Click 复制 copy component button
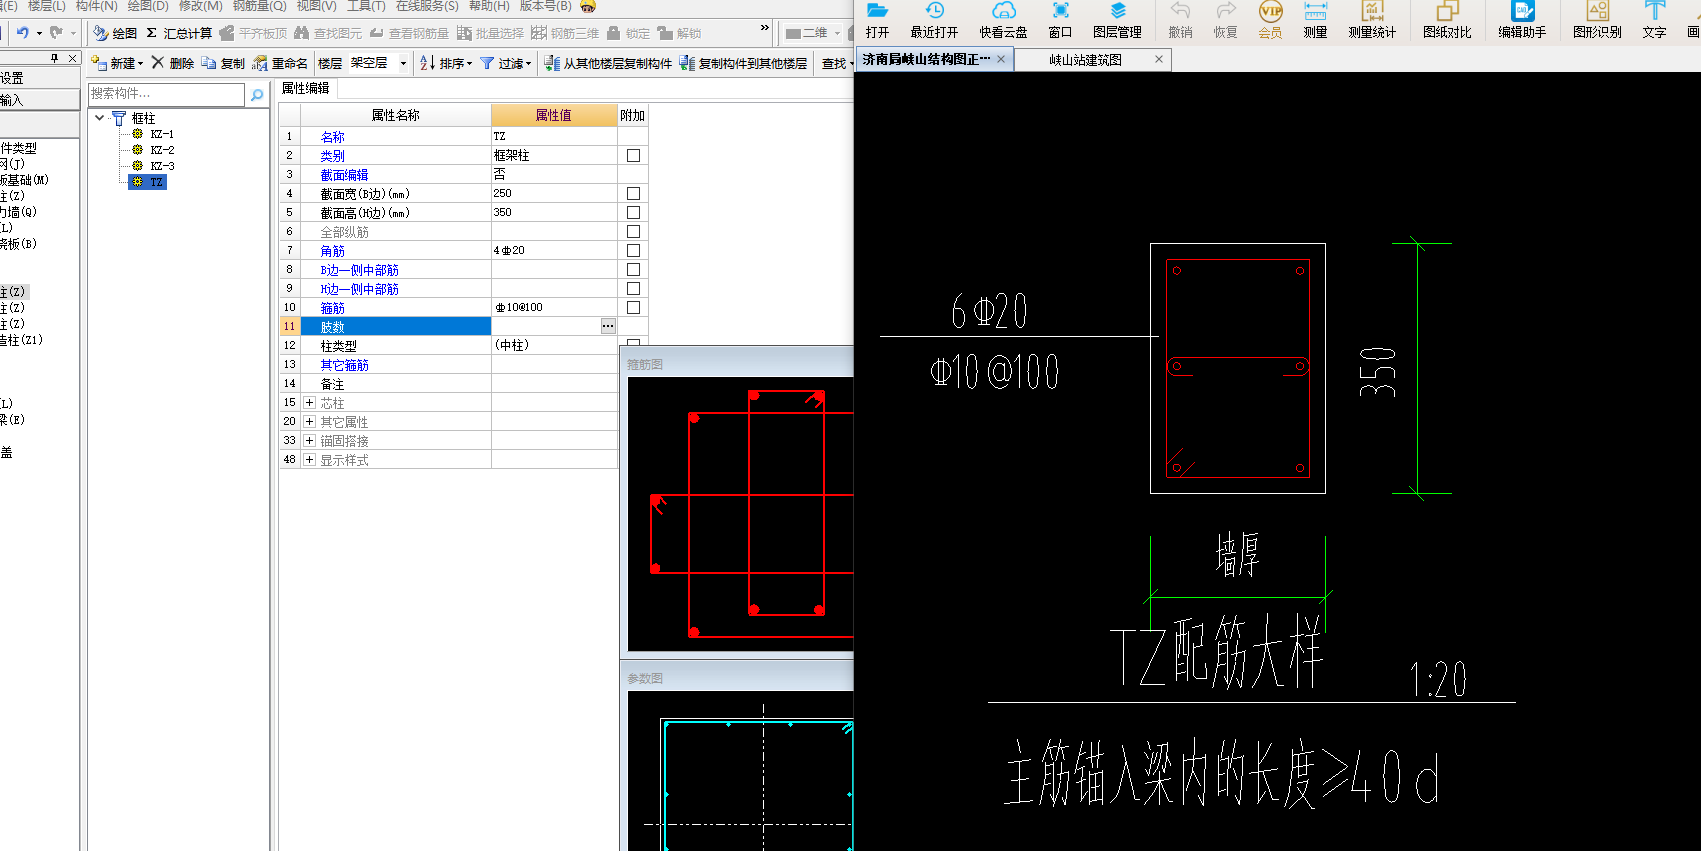Screen dimensions: 1701x851 (222, 63)
